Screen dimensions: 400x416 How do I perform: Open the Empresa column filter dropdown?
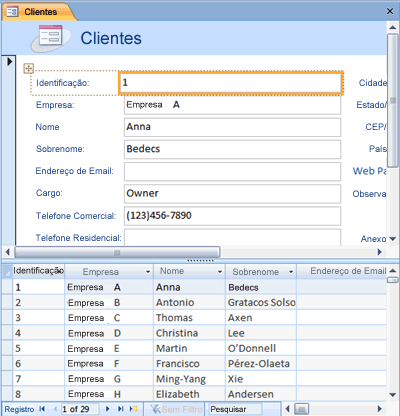(148, 272)
